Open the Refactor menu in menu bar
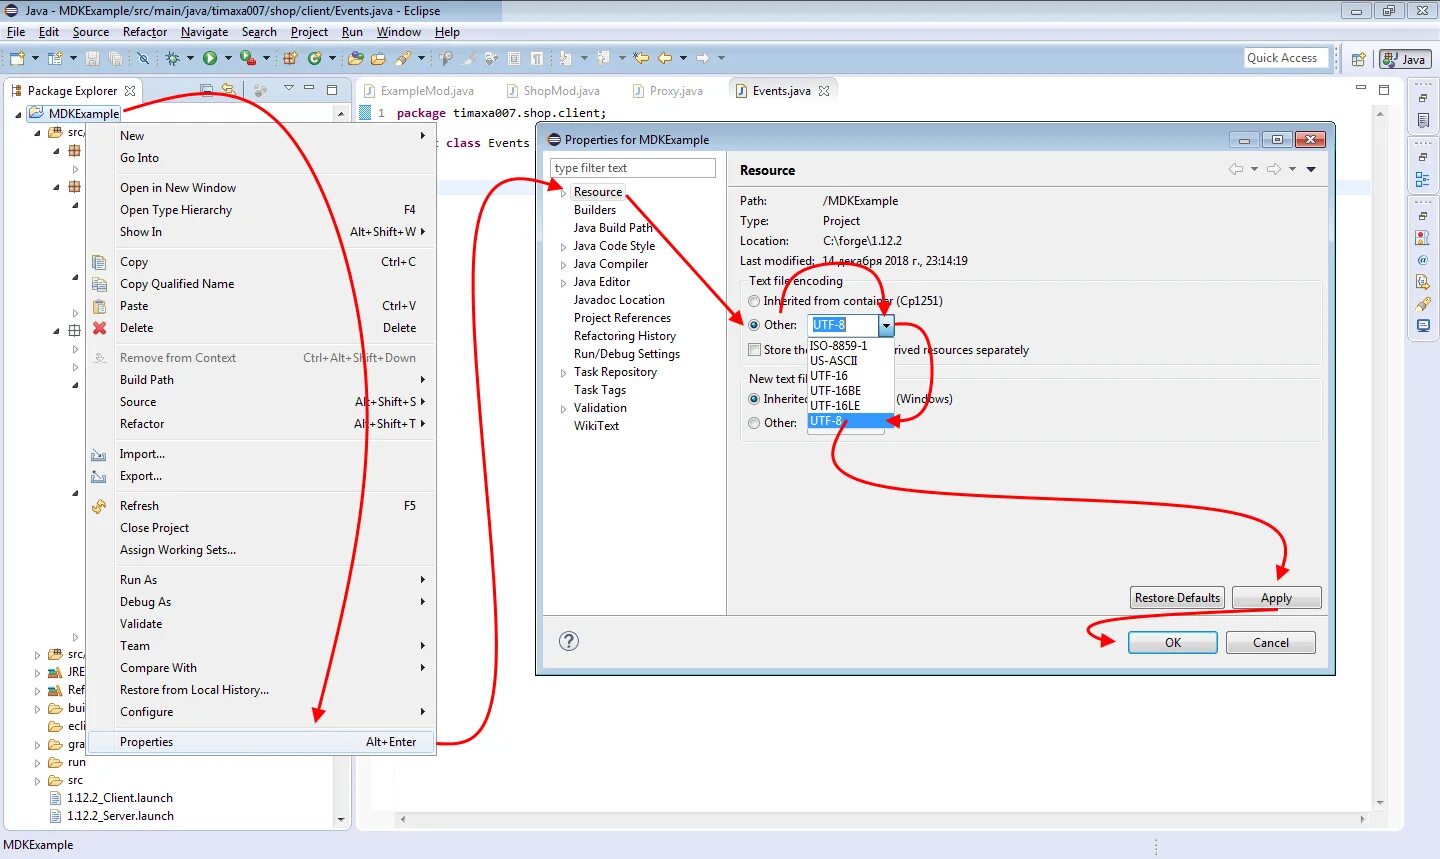 pyautogui.click(x=145, y=32)
